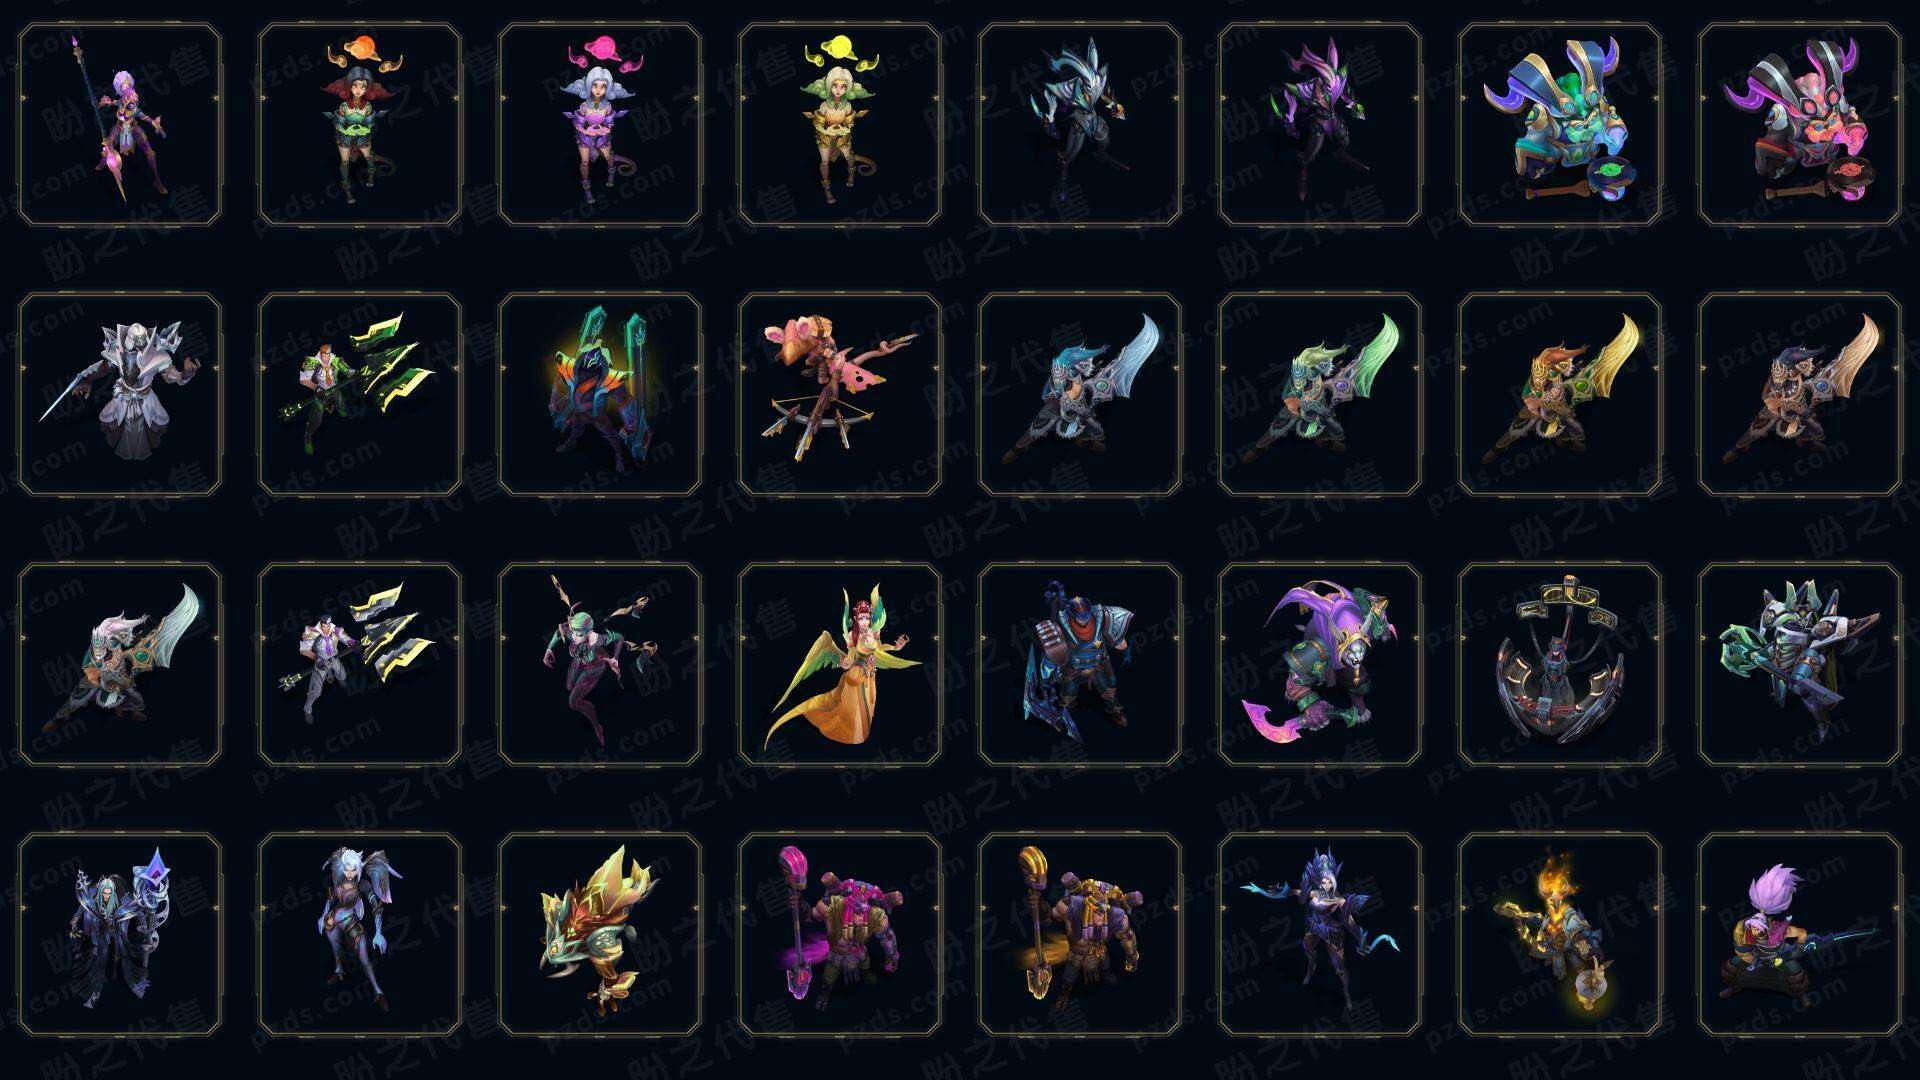Select the magenta staff bearded brute skin
Viewport: 1920px width, 1080px height.
point(840,934)
